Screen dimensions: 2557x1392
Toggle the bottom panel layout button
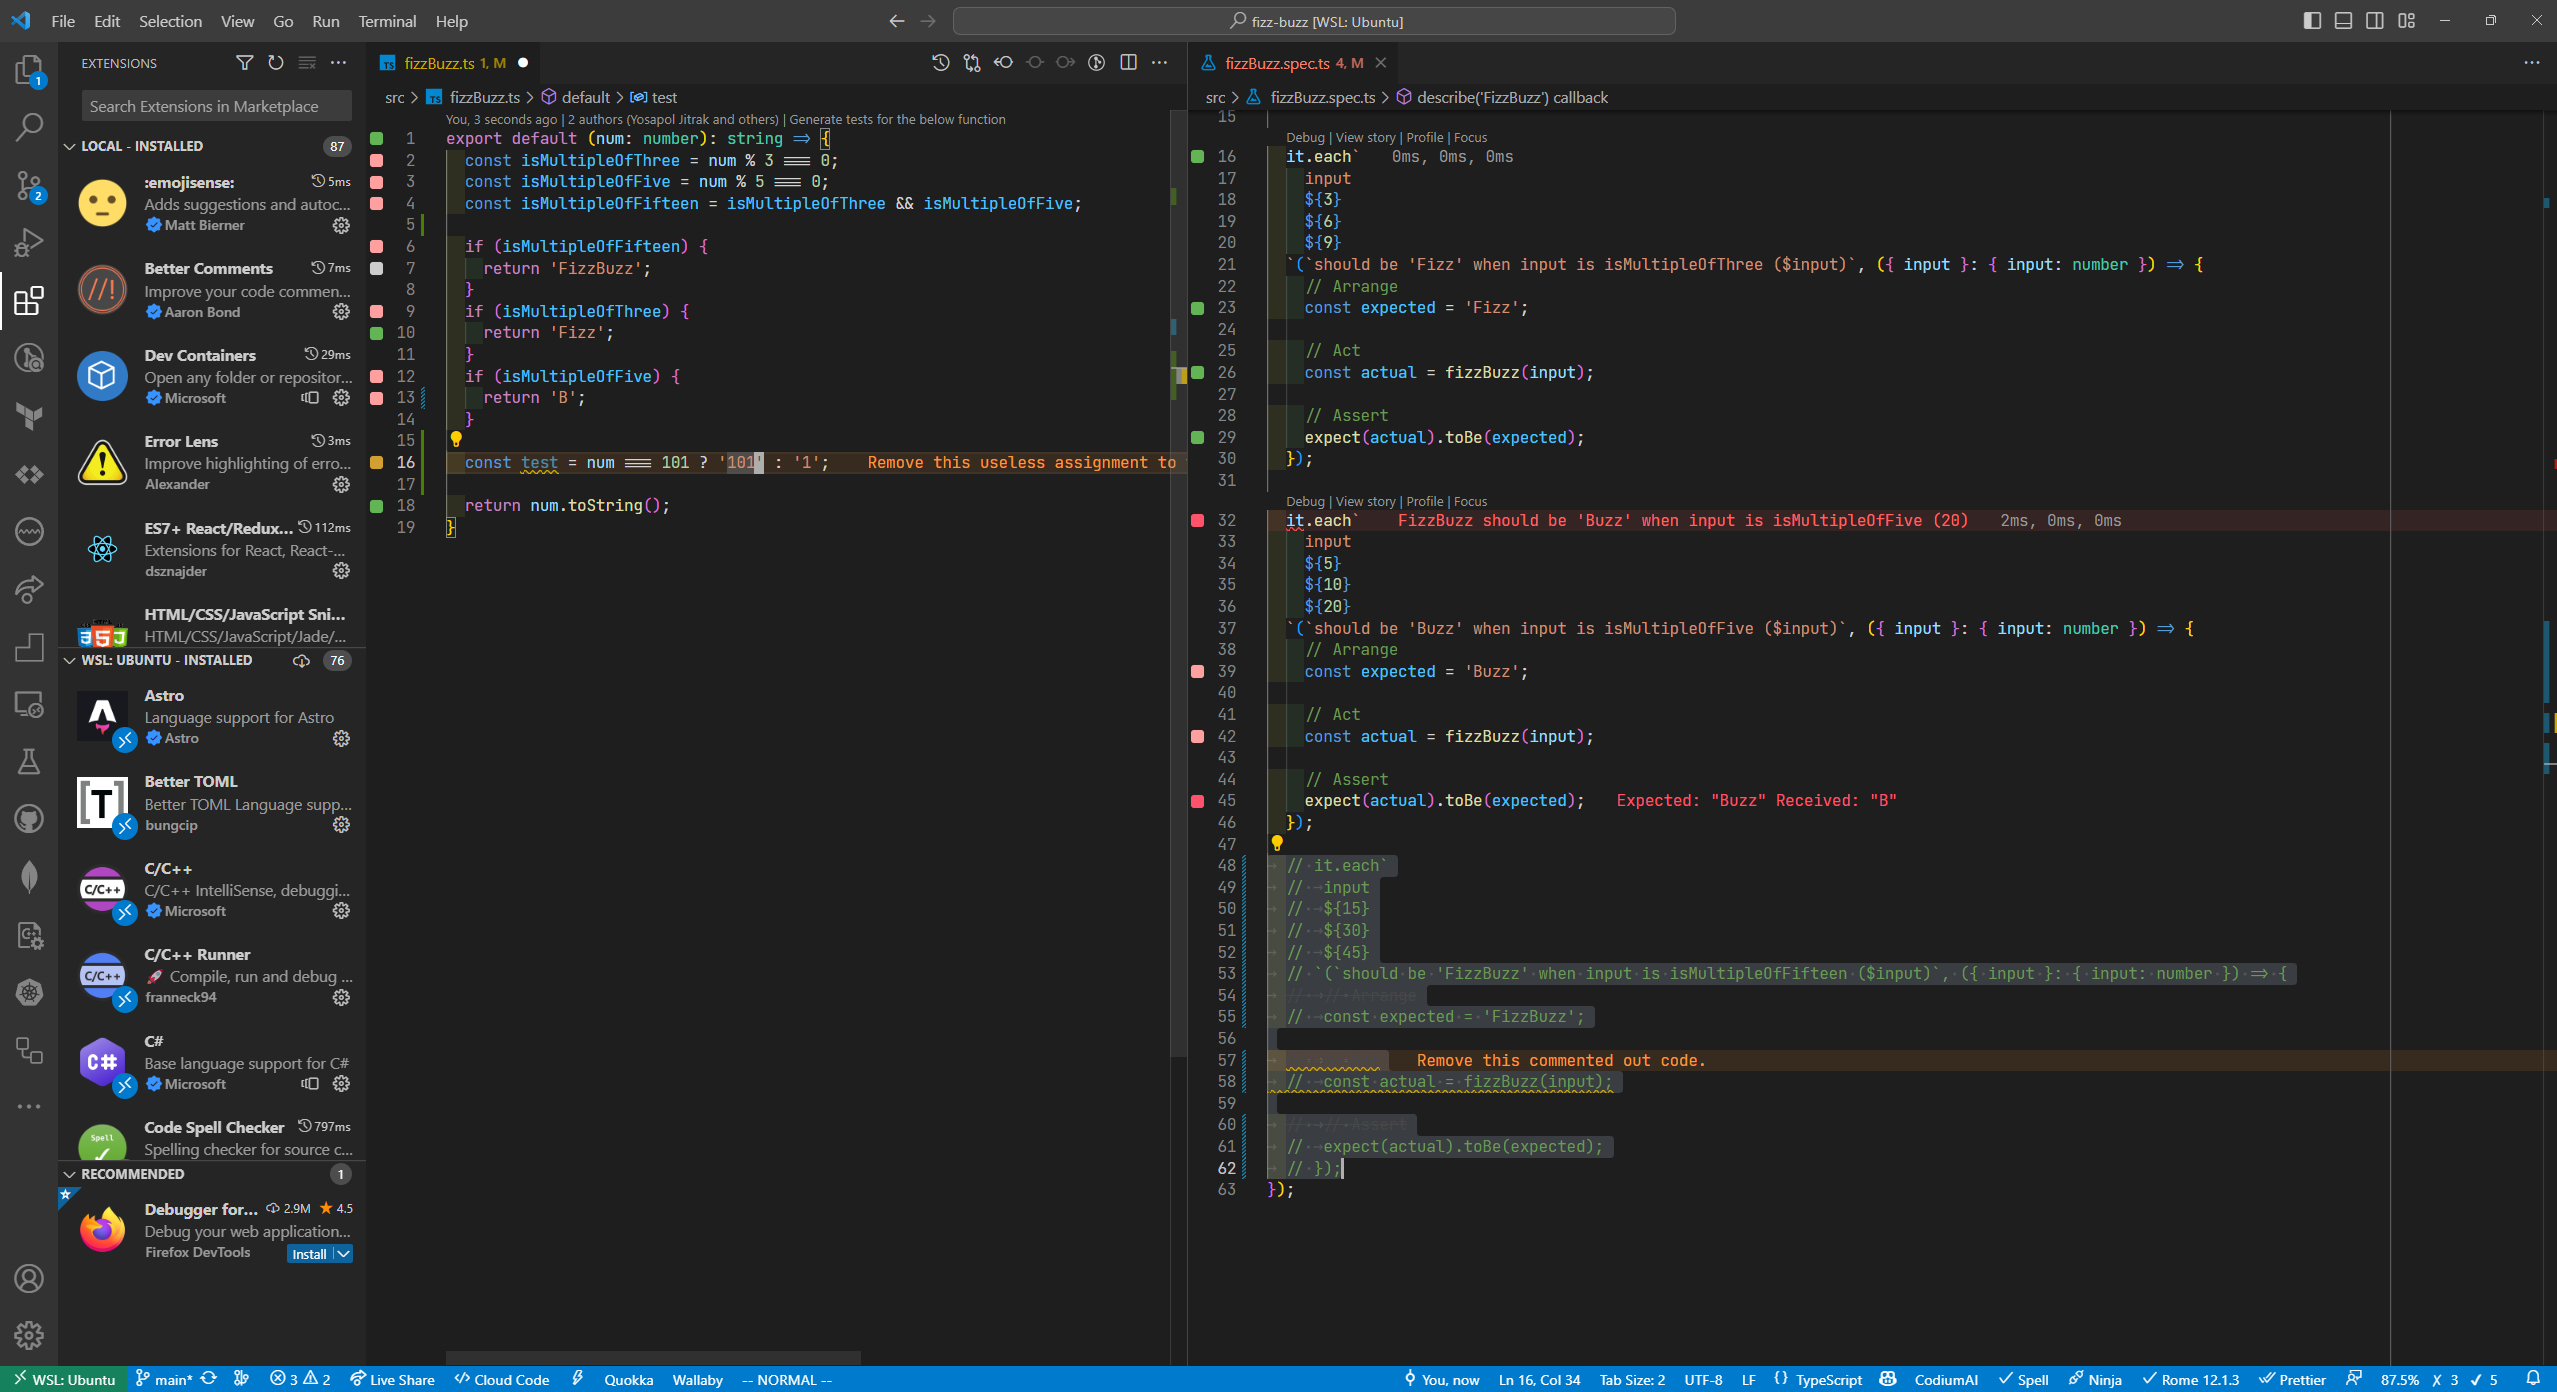click(x=2343, y=21)
